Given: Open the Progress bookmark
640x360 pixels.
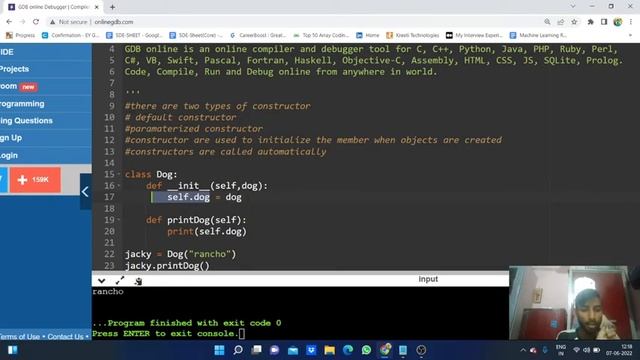Looking at the screenshot, I should (x=20, y=36).
